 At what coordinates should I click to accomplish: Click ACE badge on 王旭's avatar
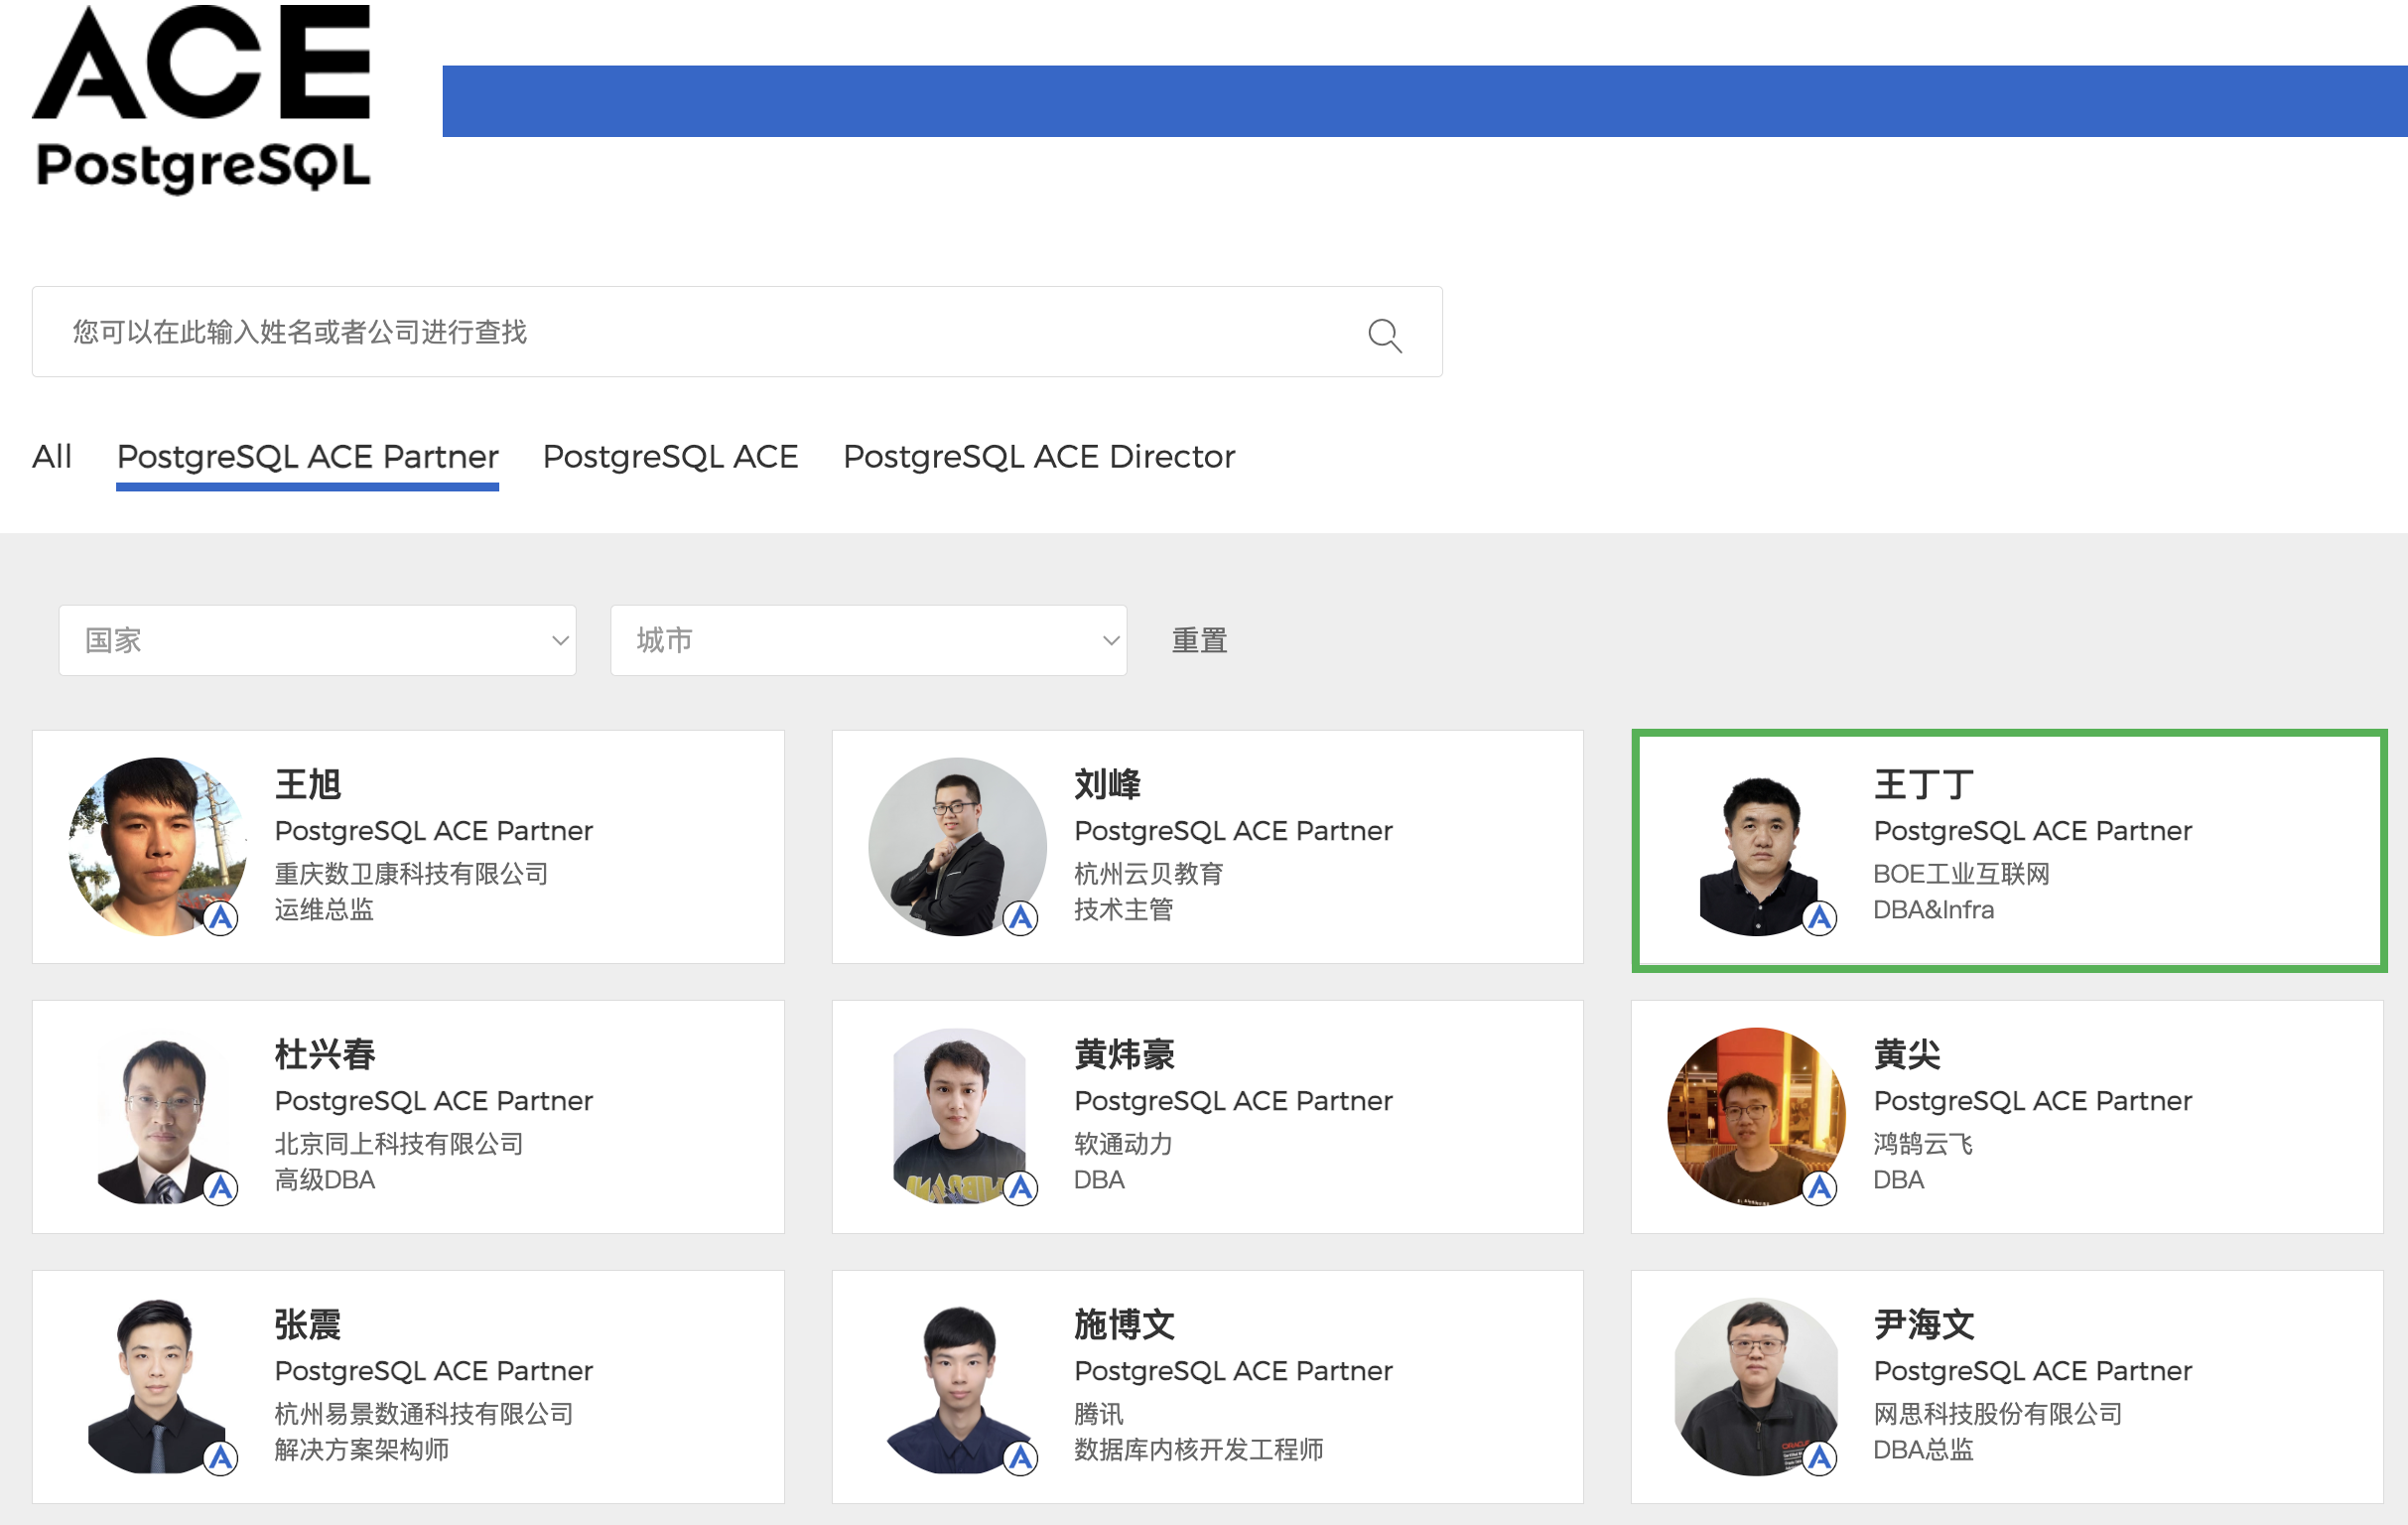221,917
